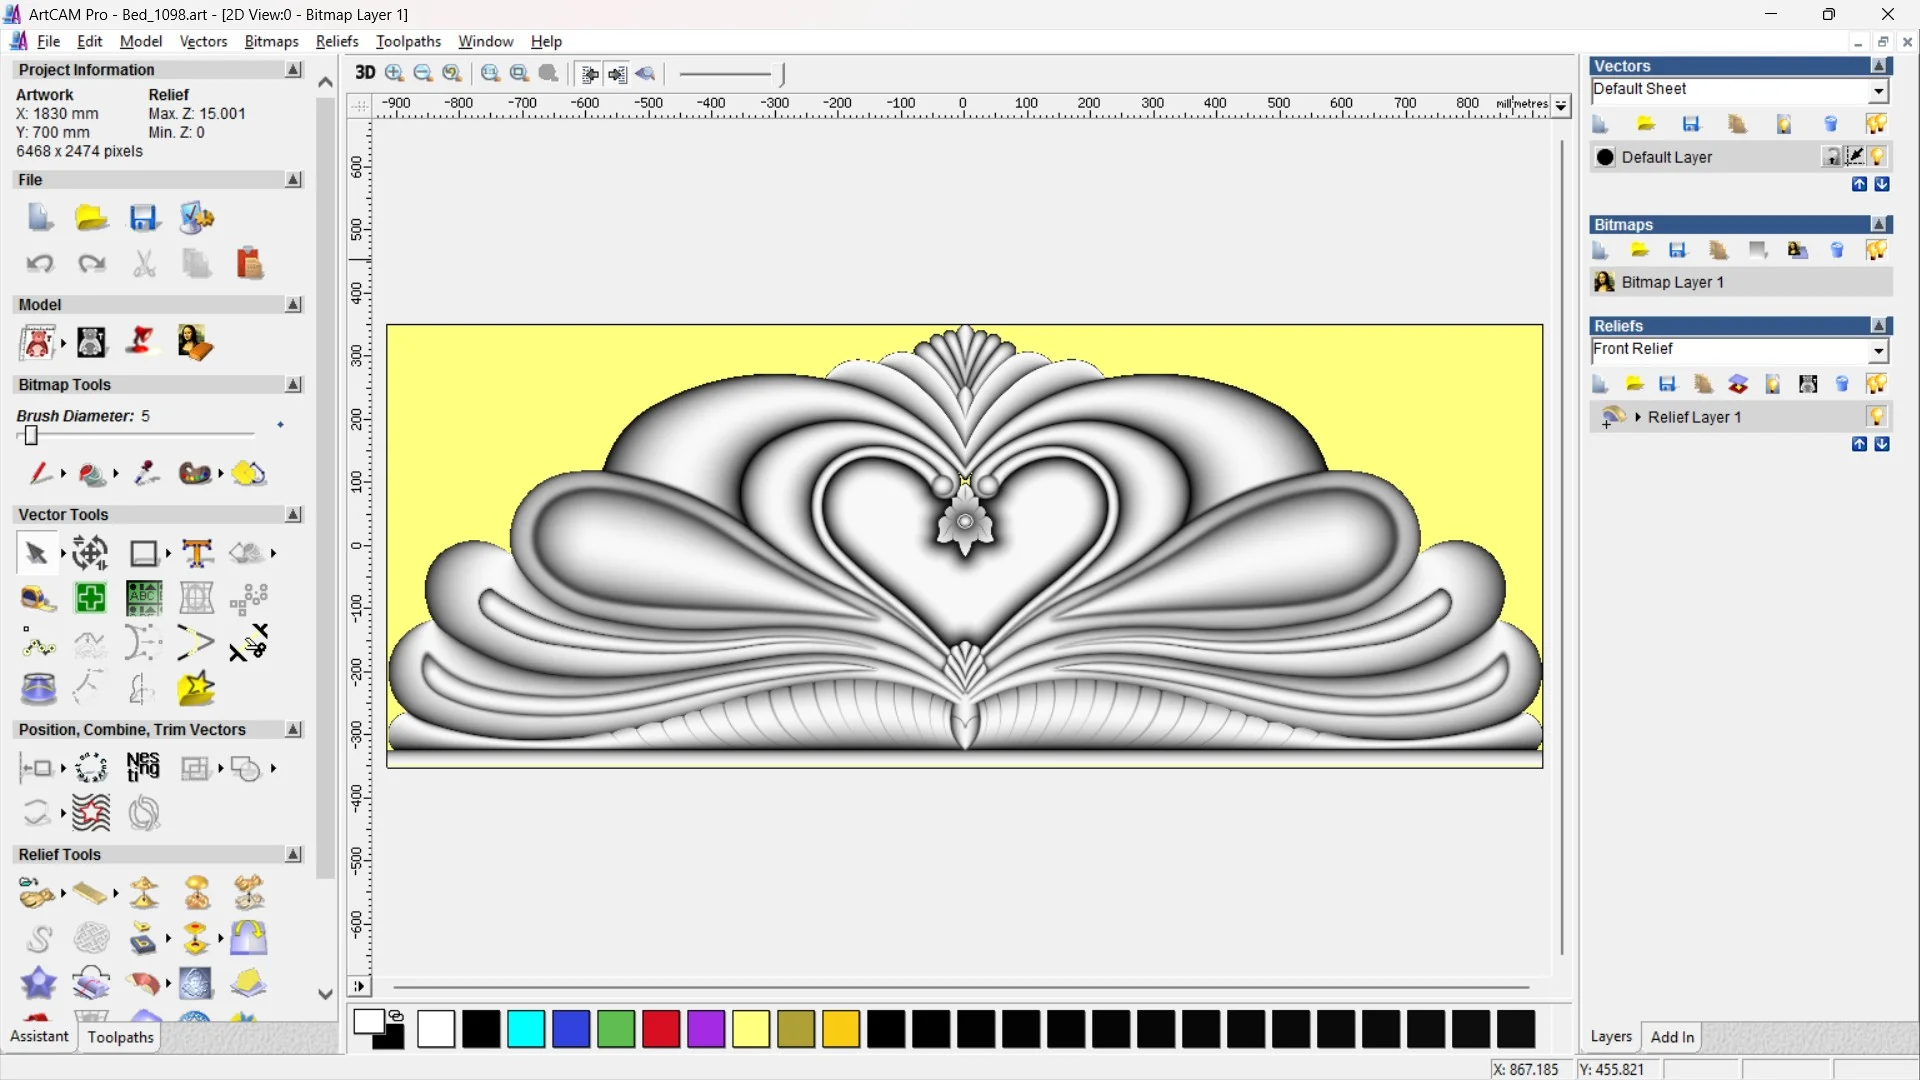
Task: Toggle lock on Default Layer
Action: [x=1831, y=157]
